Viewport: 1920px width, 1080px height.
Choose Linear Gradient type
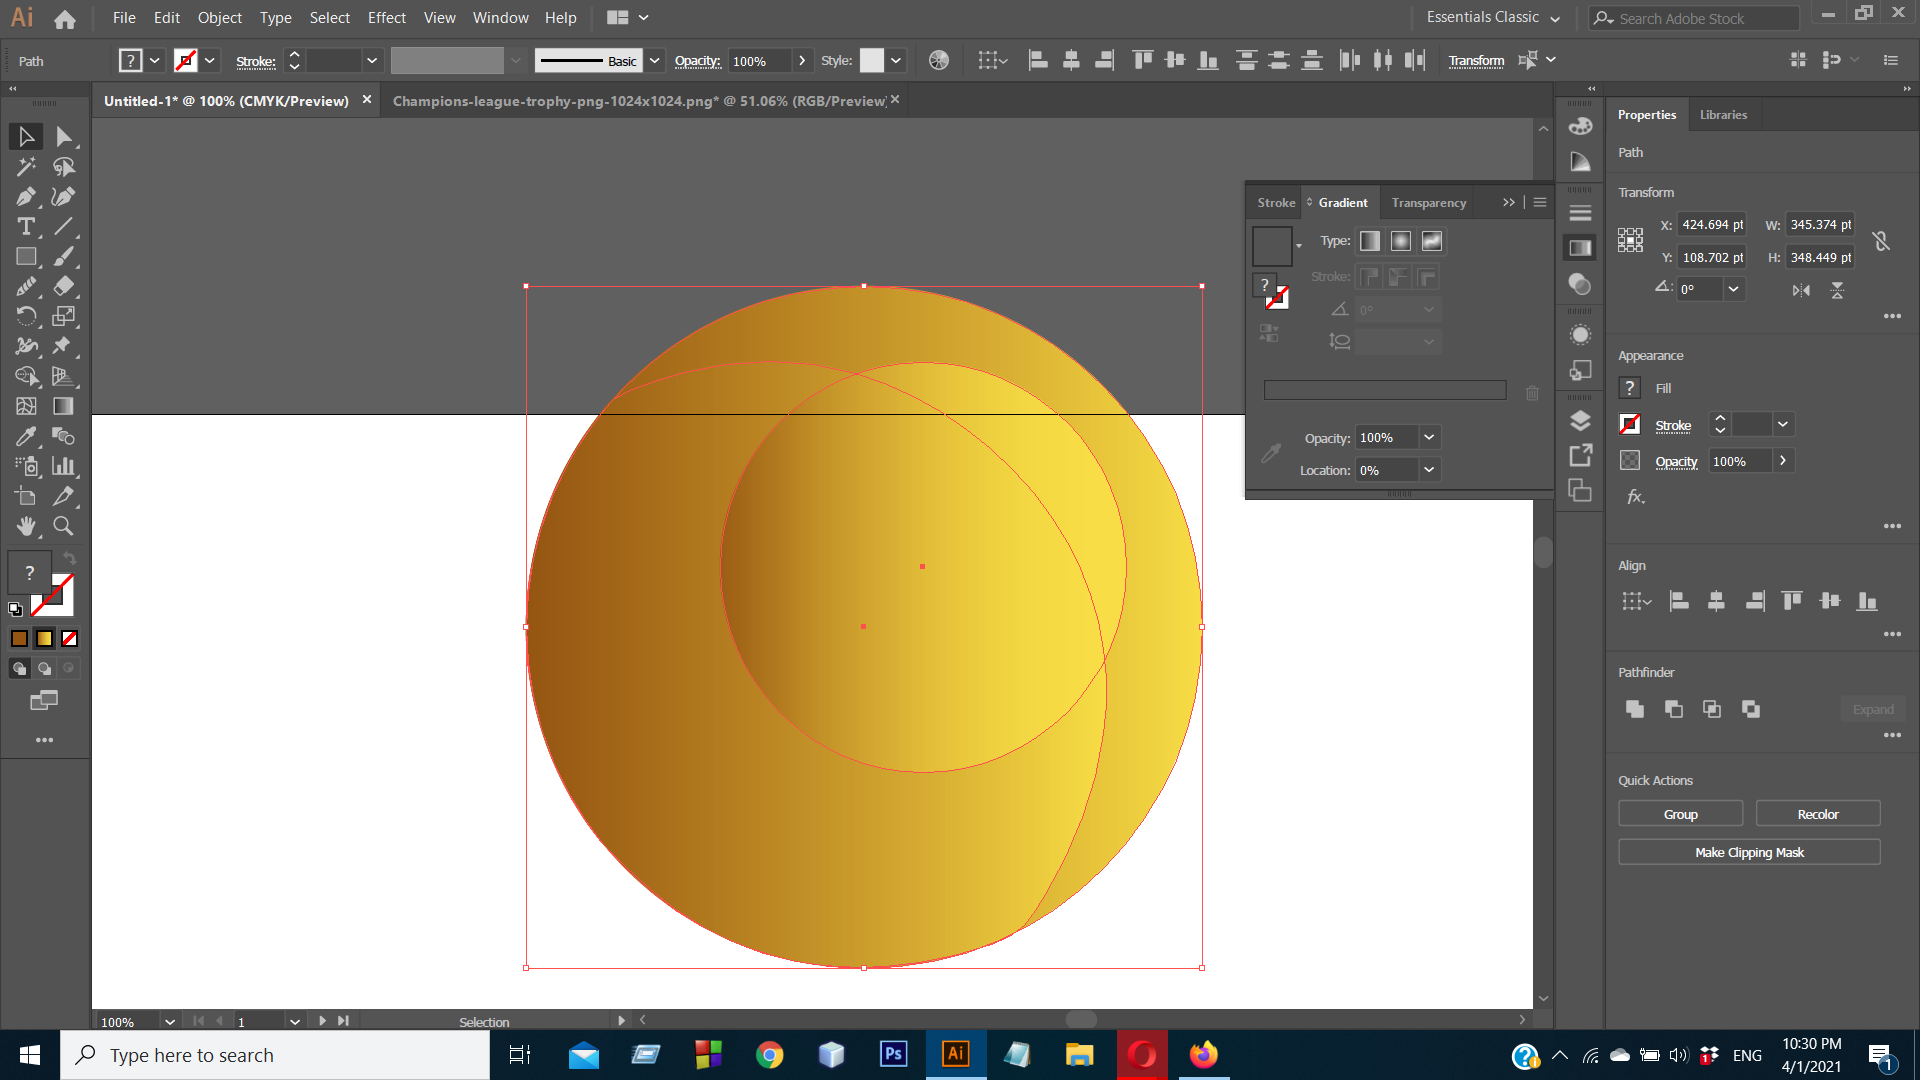(x=1370, y=241)
